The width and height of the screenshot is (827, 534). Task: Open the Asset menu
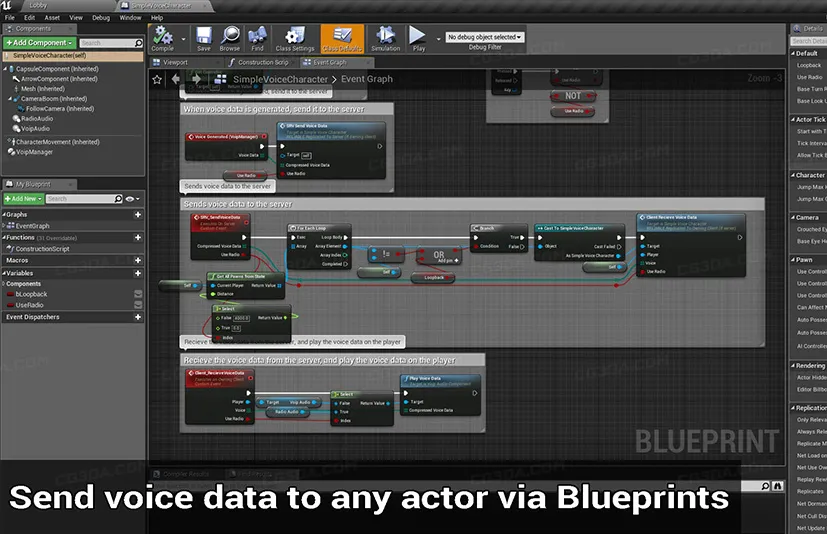click(52, 17)
